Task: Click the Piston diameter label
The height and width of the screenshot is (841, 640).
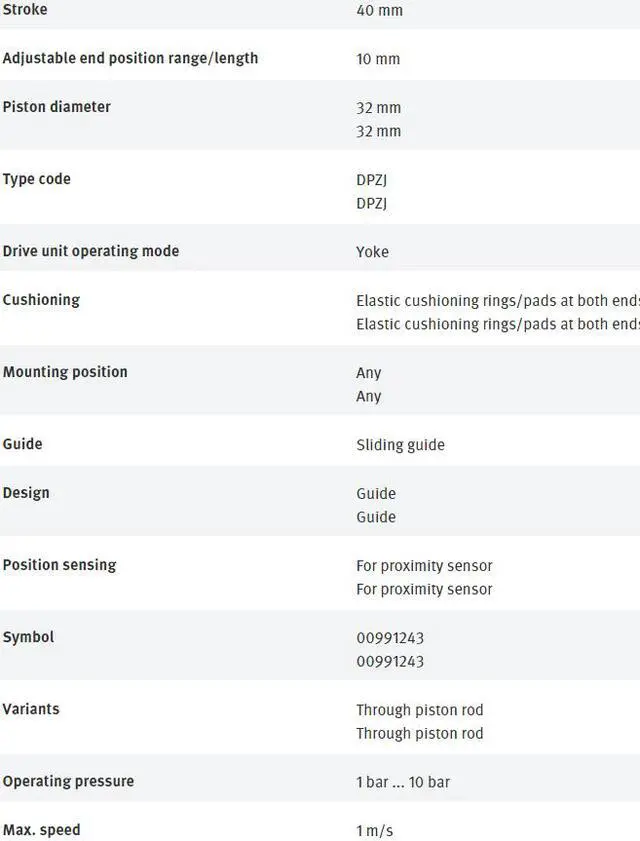Action: [x=57, y=107]
